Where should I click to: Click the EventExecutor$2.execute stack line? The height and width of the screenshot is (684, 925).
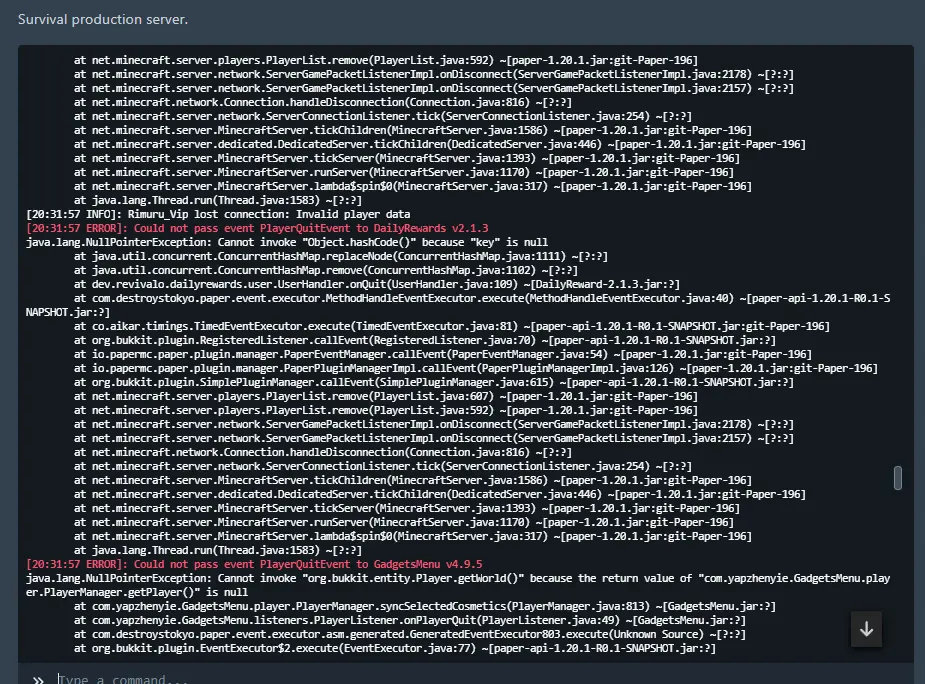click(395, 649)
